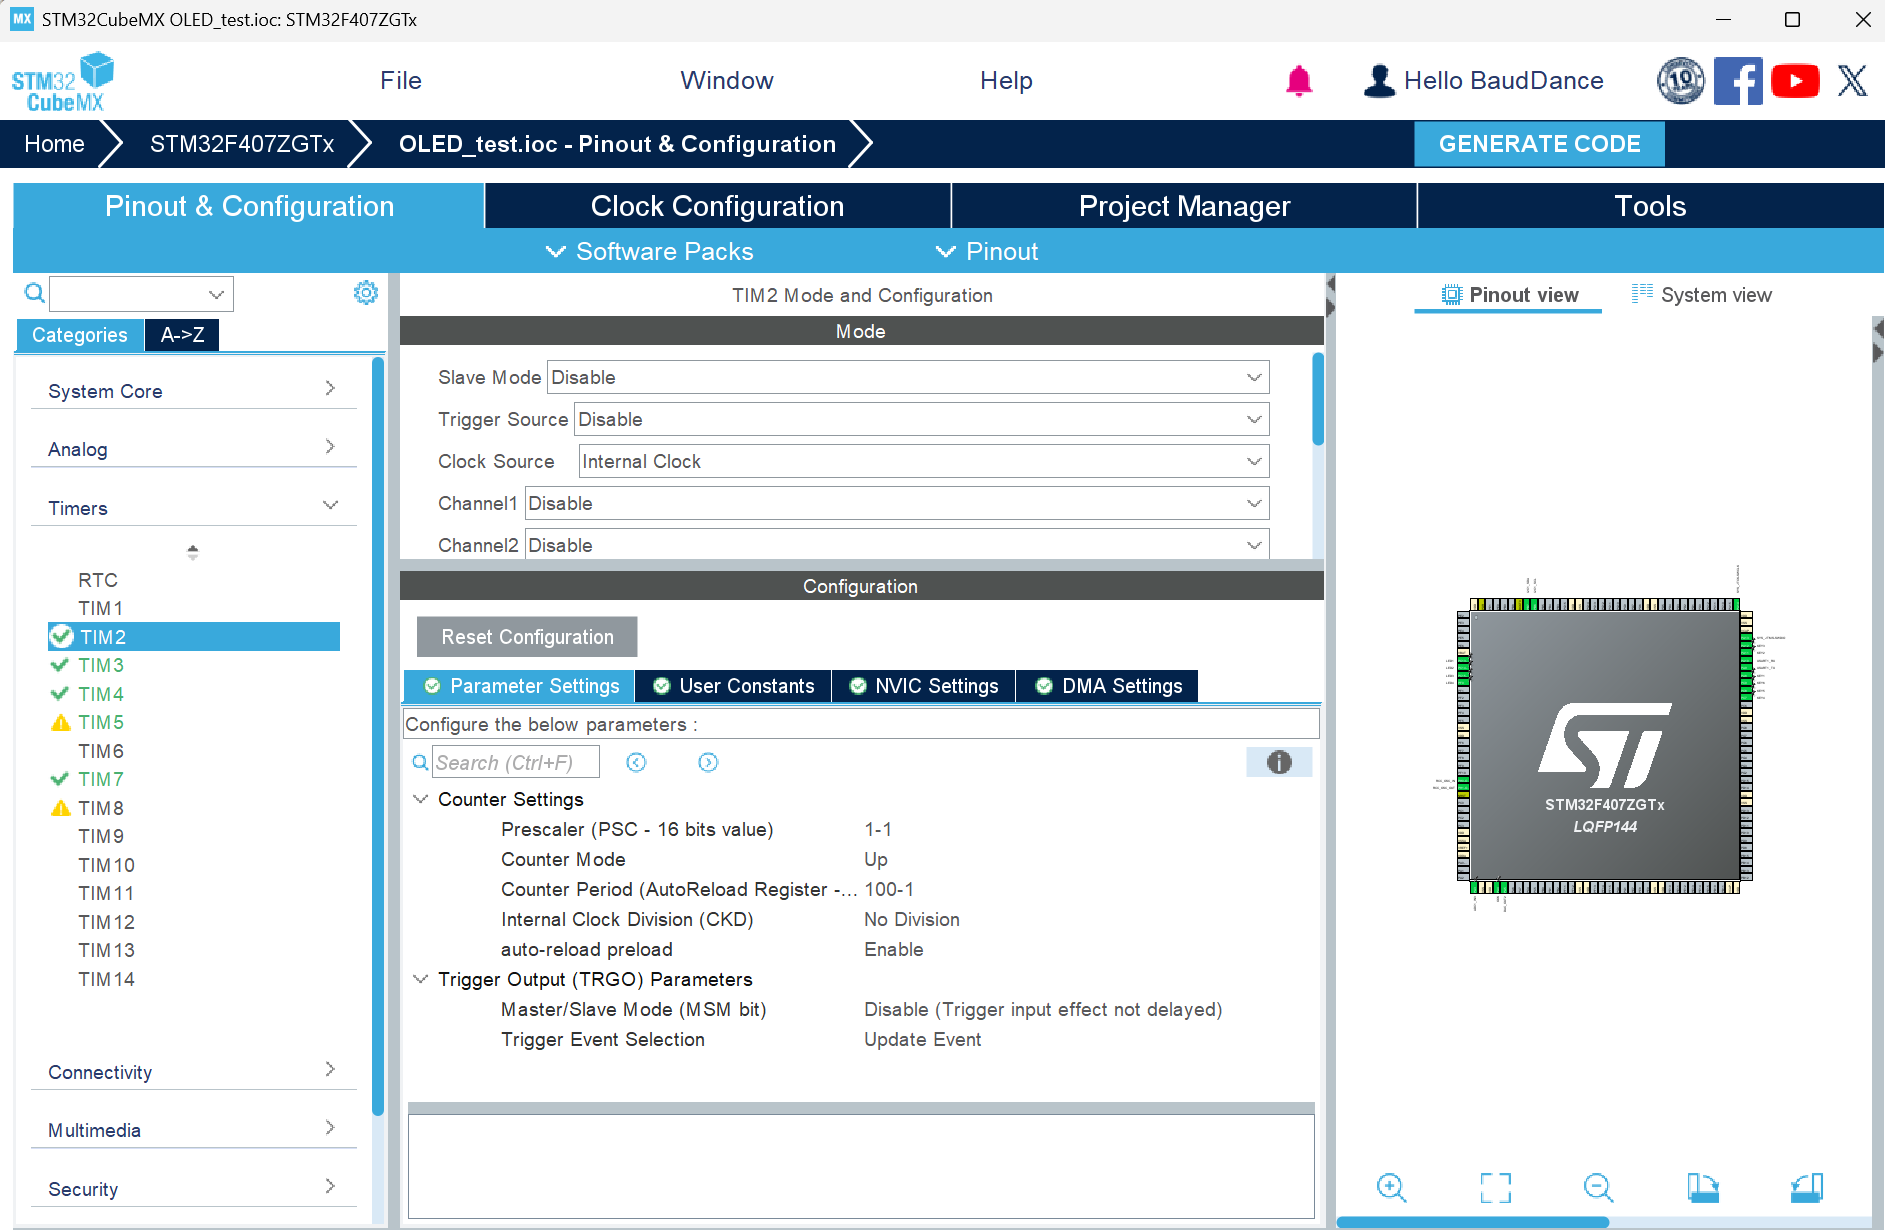Viewport: 1885px width, 1230px height.
Task: Open the Clock Source dropdown
Action: [924, 461]
